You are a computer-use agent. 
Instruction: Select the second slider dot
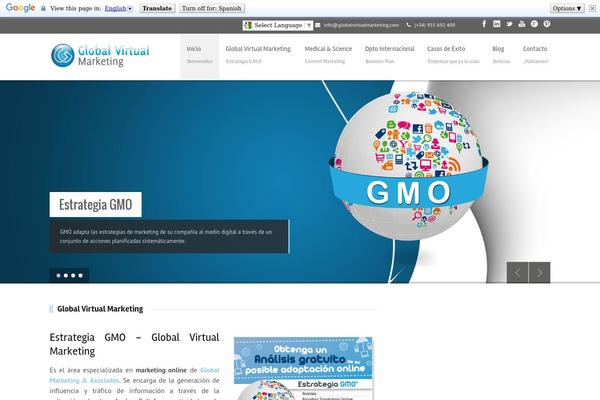[66, 275]
